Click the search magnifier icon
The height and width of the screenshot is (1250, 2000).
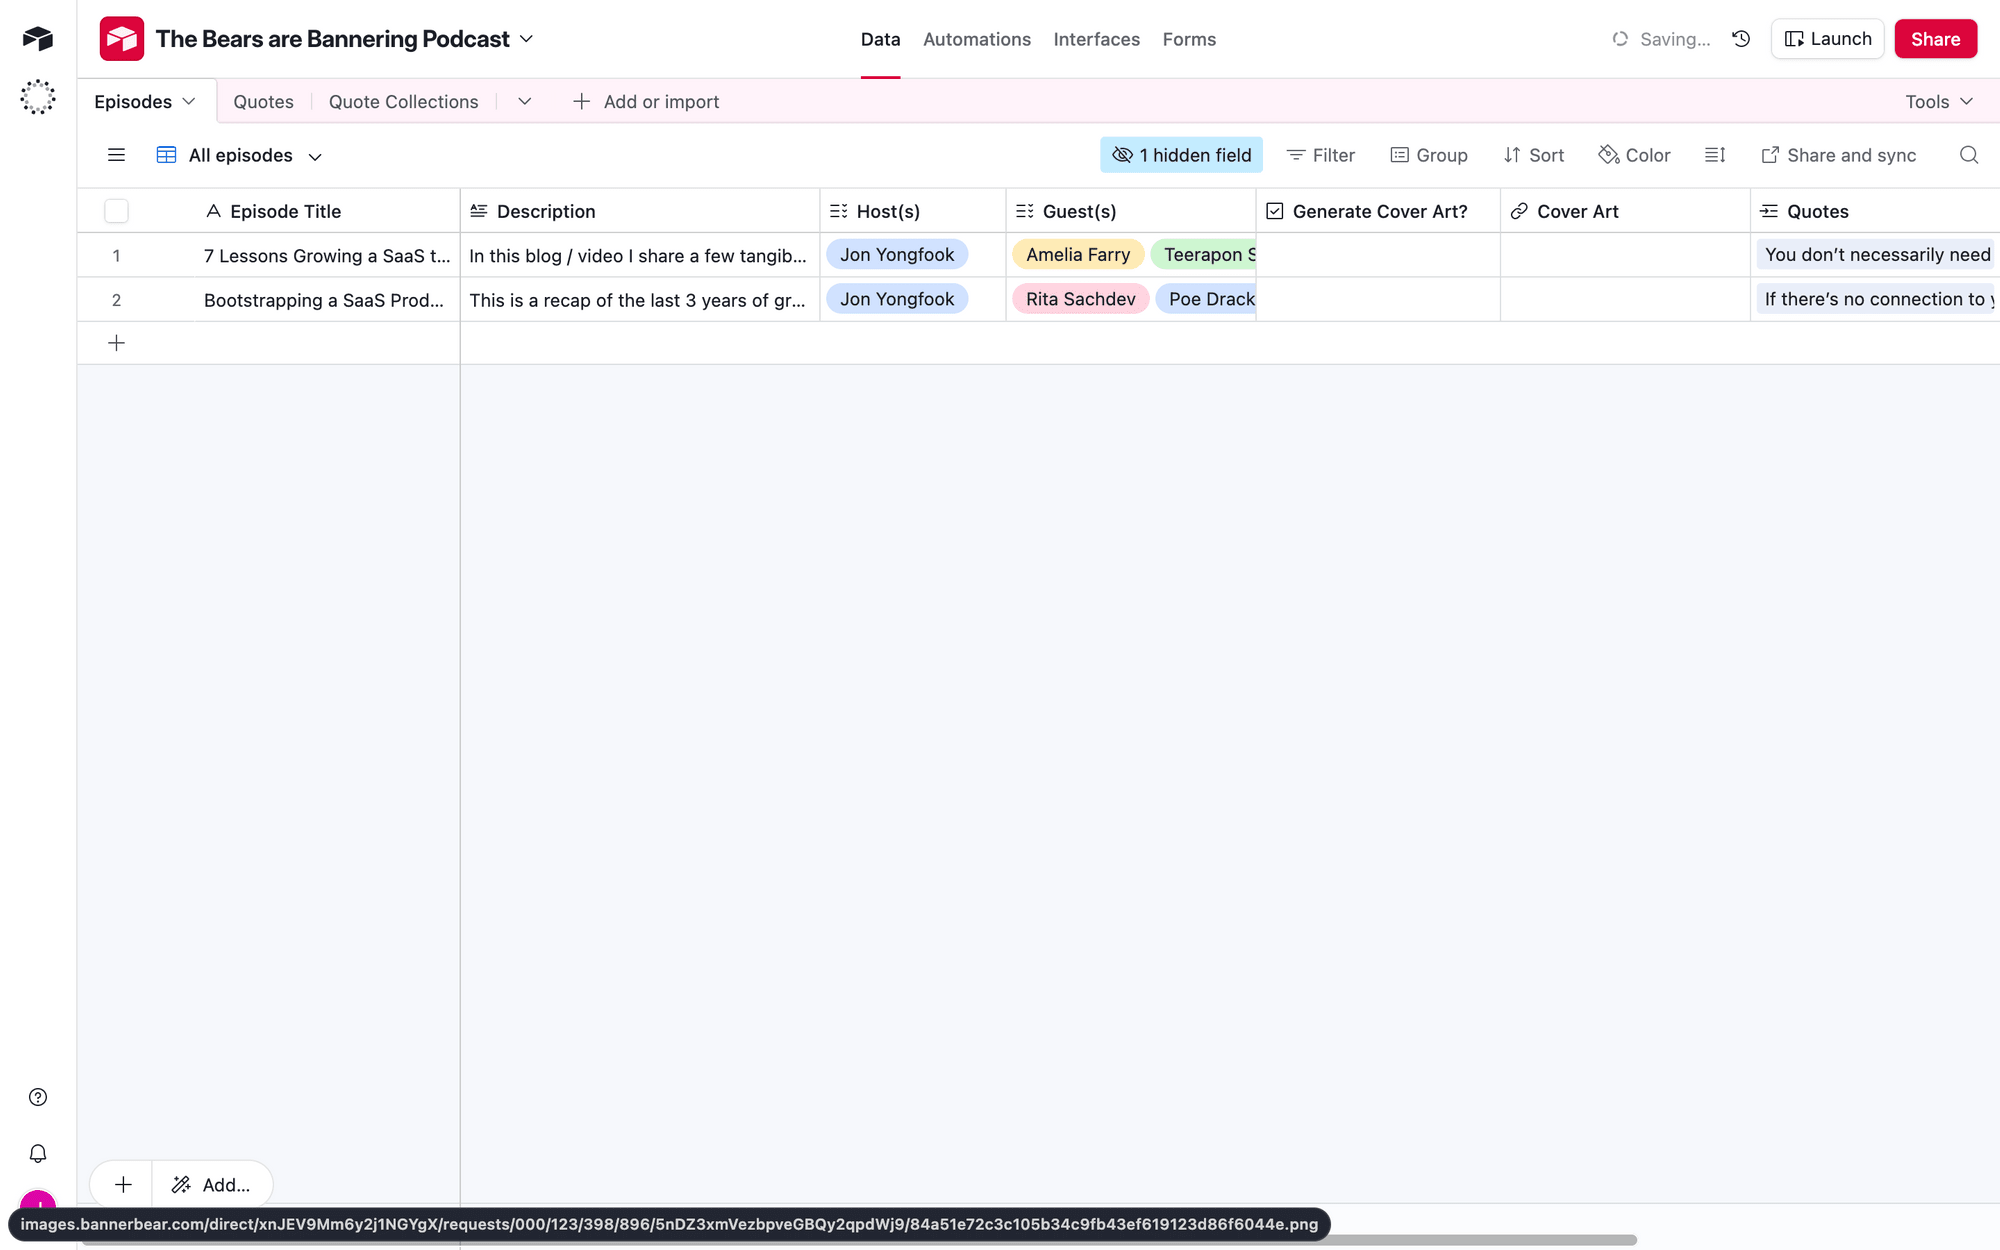tap(1968, 155)
